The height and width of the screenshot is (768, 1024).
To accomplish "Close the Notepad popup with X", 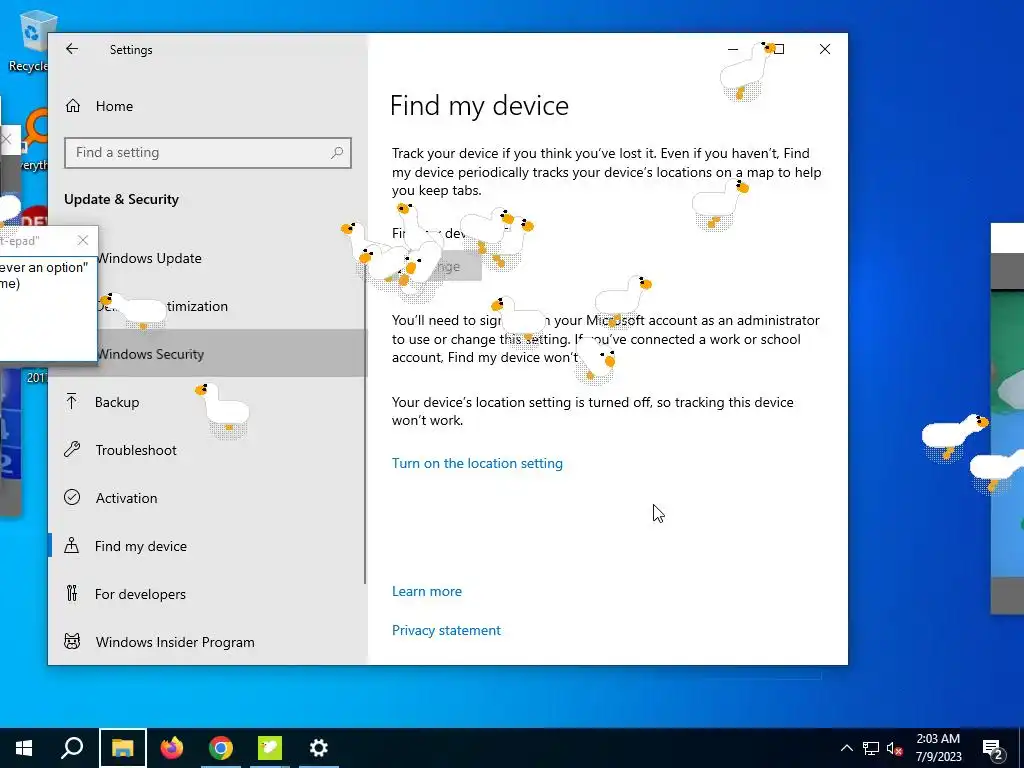I will [82, 240].
